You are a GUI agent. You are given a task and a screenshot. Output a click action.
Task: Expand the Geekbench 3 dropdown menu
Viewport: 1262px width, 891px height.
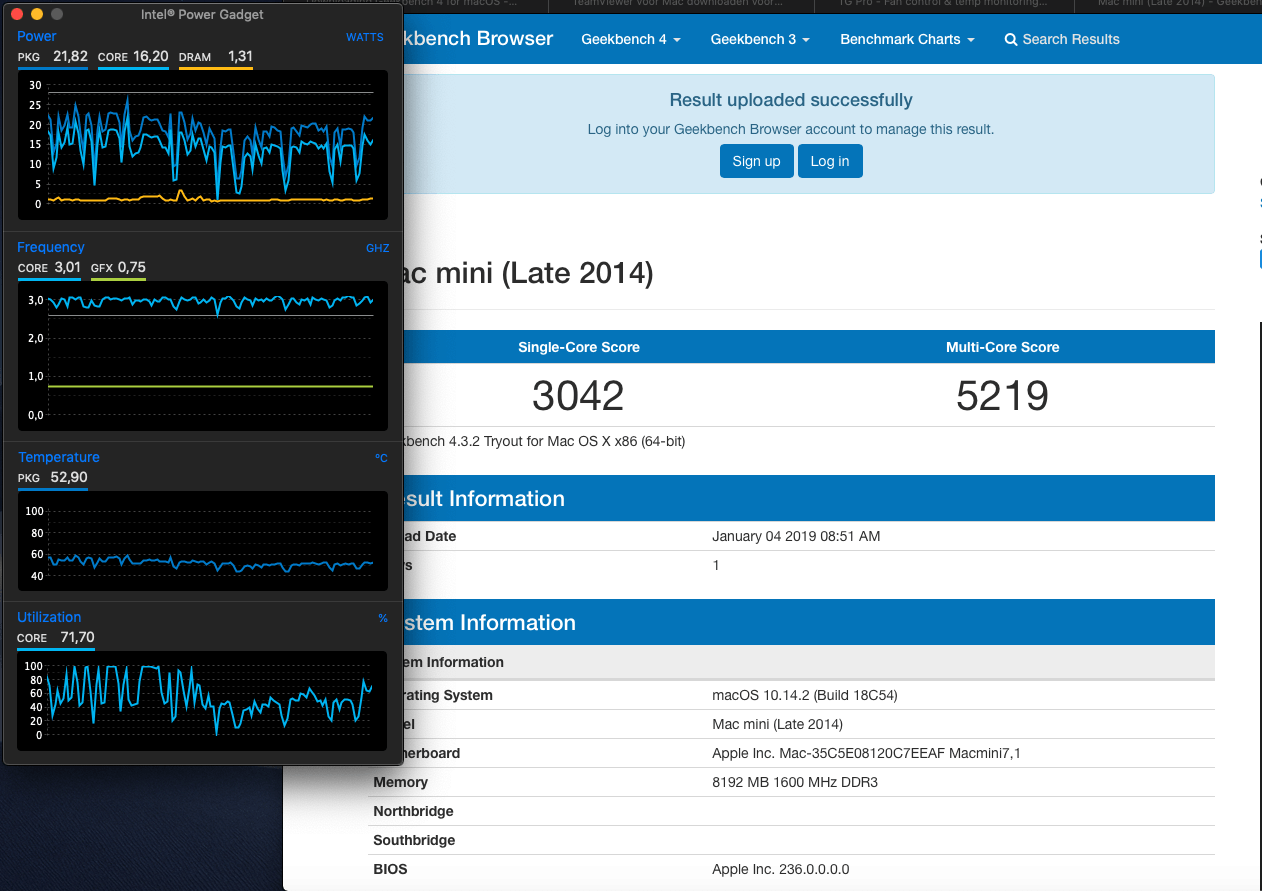[x=760, y=39]
